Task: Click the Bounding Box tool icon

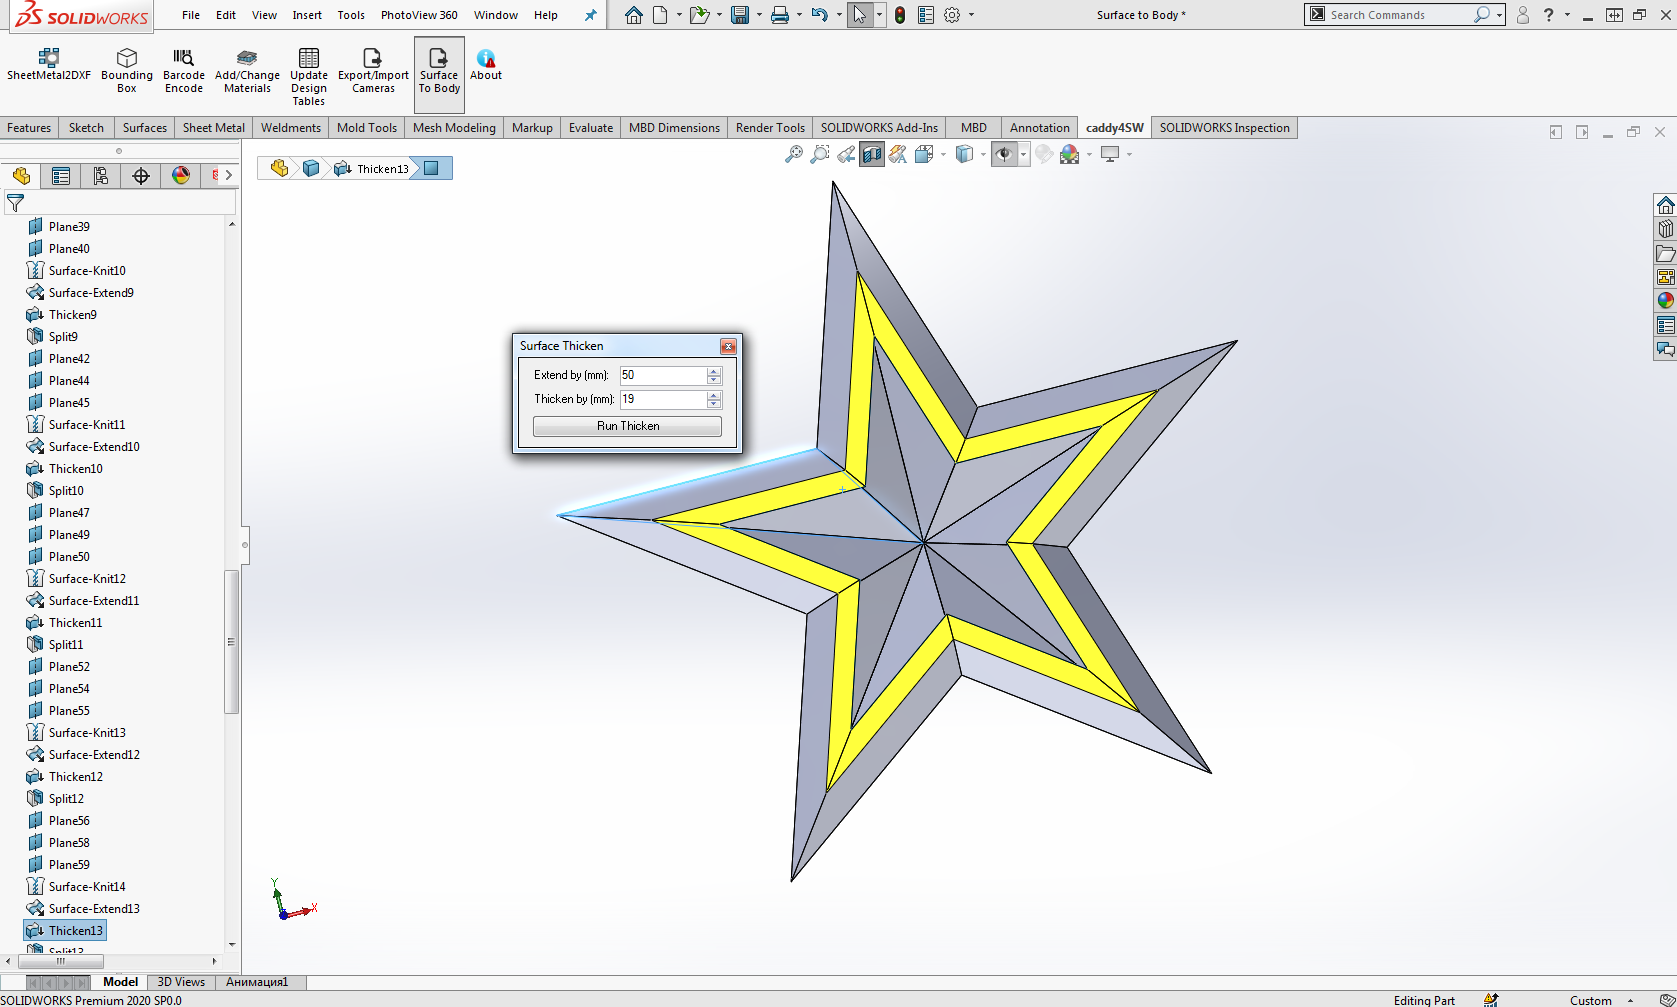Action: click(x=126, y=58)
